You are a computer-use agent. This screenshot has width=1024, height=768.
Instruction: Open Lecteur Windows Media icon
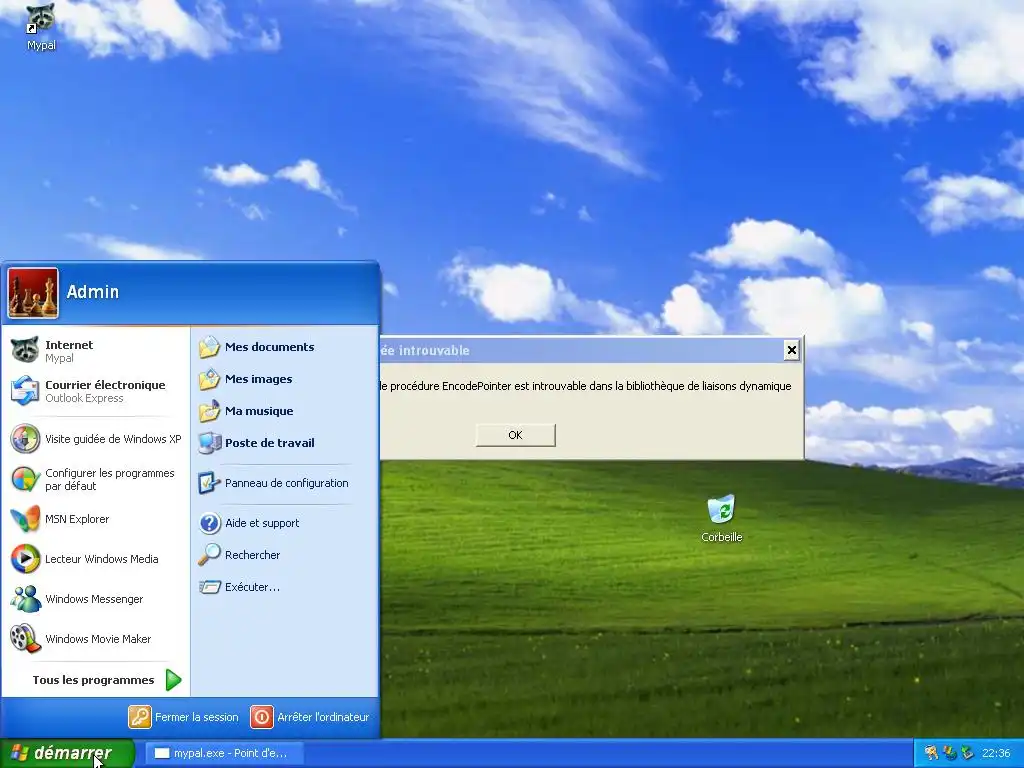25,559
